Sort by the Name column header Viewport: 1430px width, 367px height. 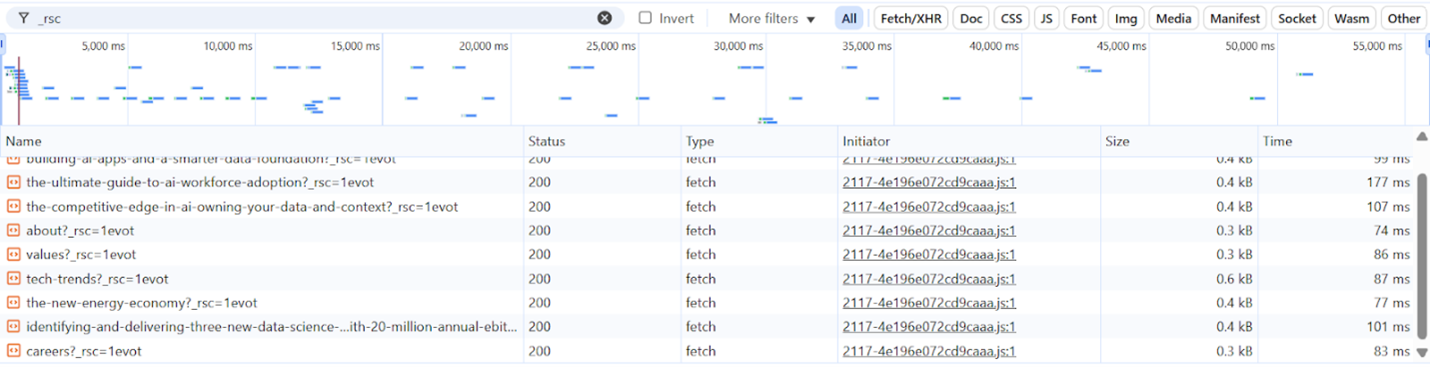(262, 141)
